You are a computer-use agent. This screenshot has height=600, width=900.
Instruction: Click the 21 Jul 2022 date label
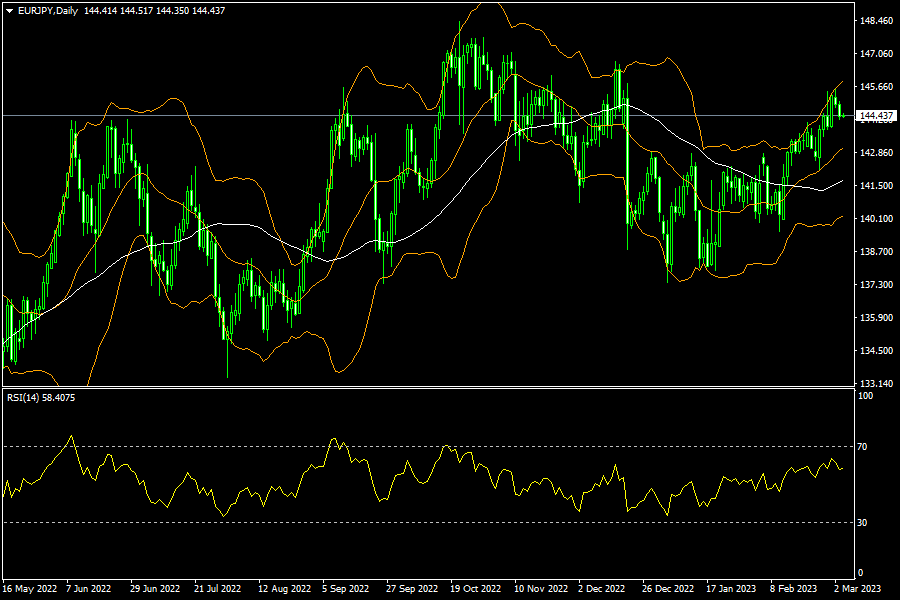(218, 589)
